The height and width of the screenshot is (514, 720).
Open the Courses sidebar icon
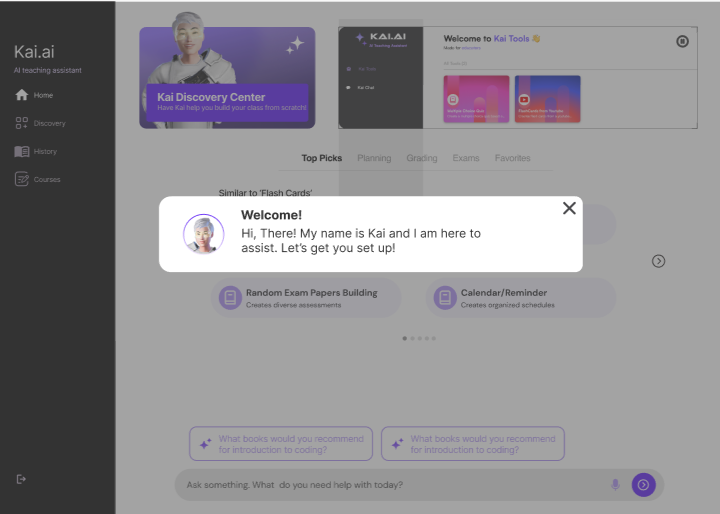point(22,179)
